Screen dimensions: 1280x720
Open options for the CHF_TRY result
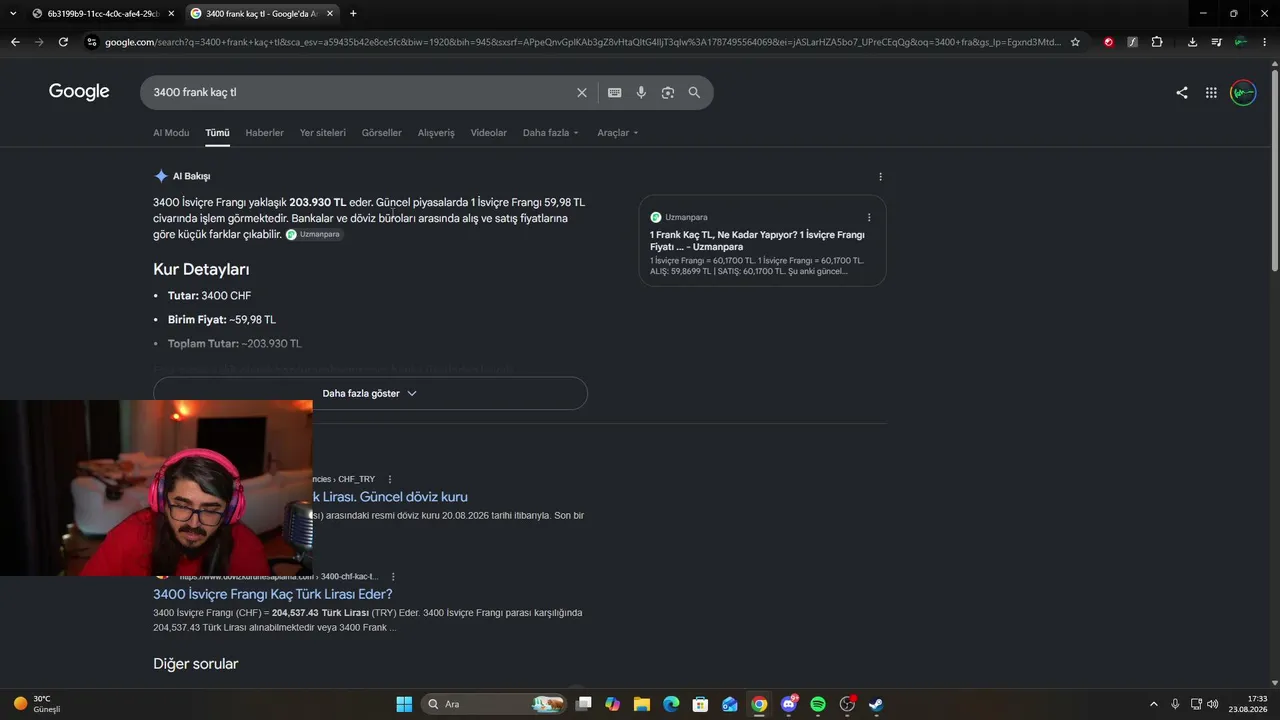pos(390,479)
